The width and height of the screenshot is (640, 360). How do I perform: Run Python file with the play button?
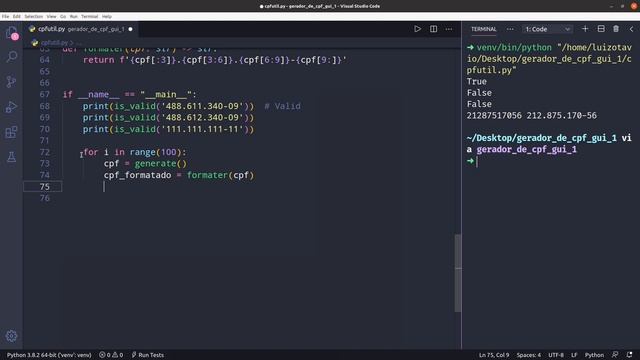(417, 29)
